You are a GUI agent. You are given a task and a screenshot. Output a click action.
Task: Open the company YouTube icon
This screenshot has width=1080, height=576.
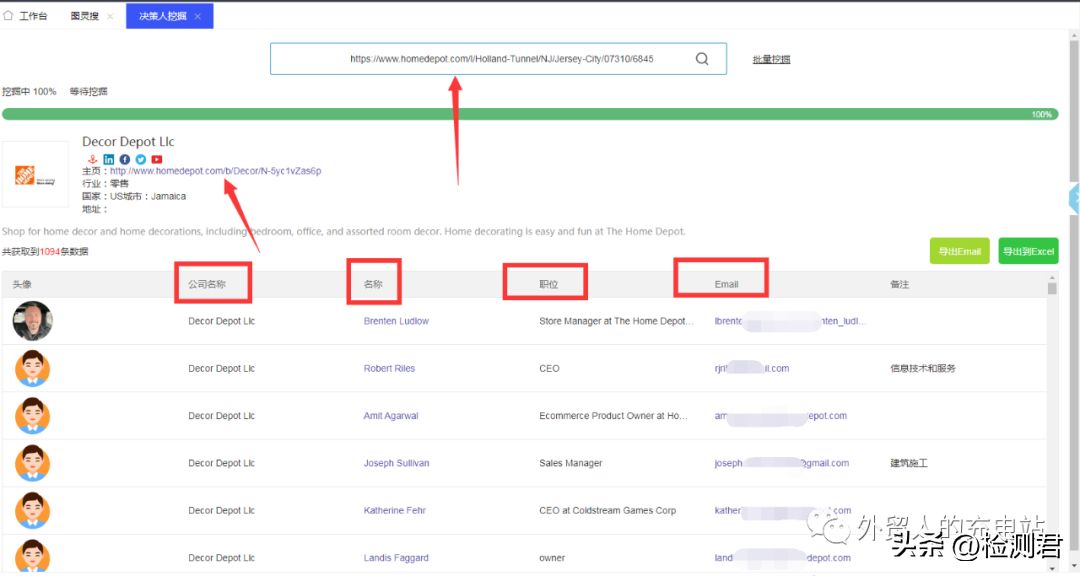[x=157, y=159]
